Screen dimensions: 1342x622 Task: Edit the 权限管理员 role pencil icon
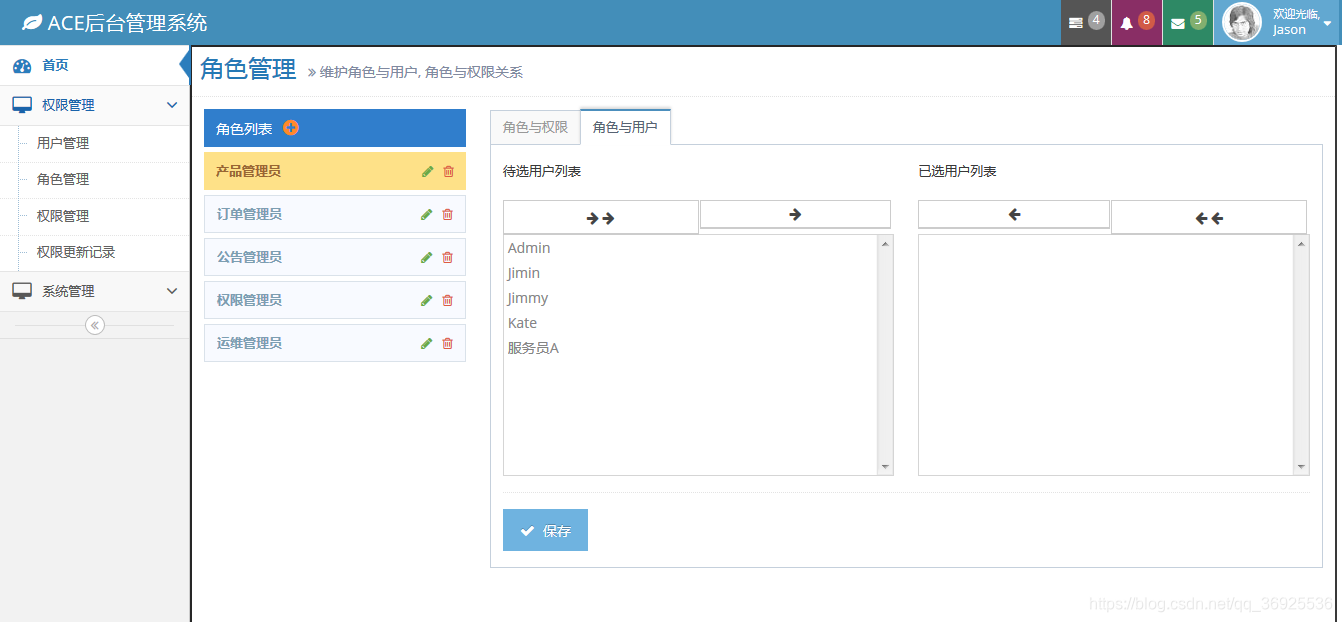(x=427, y=300)
